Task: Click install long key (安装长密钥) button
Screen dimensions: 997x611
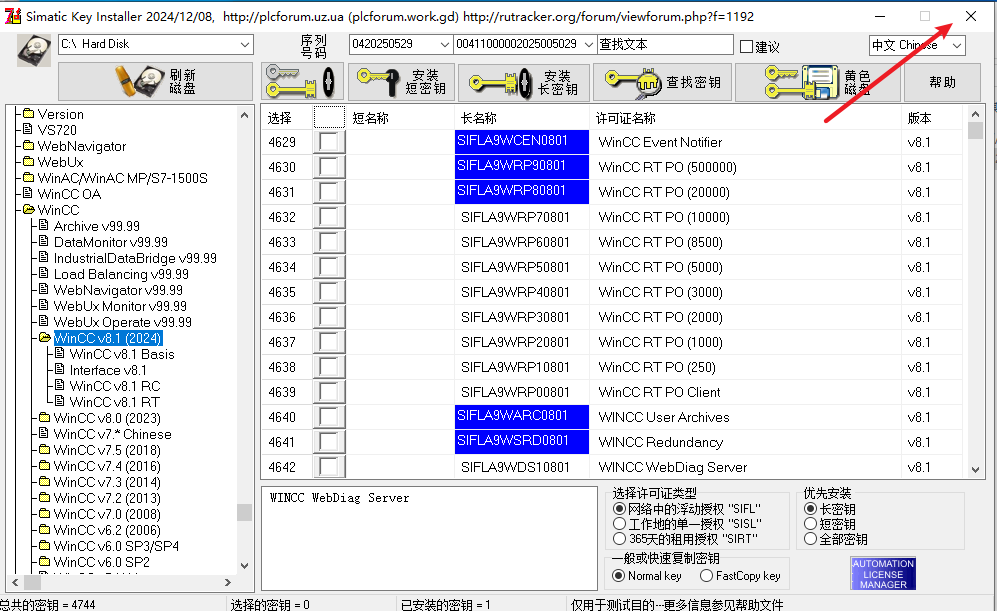Action: pos(524,82)
